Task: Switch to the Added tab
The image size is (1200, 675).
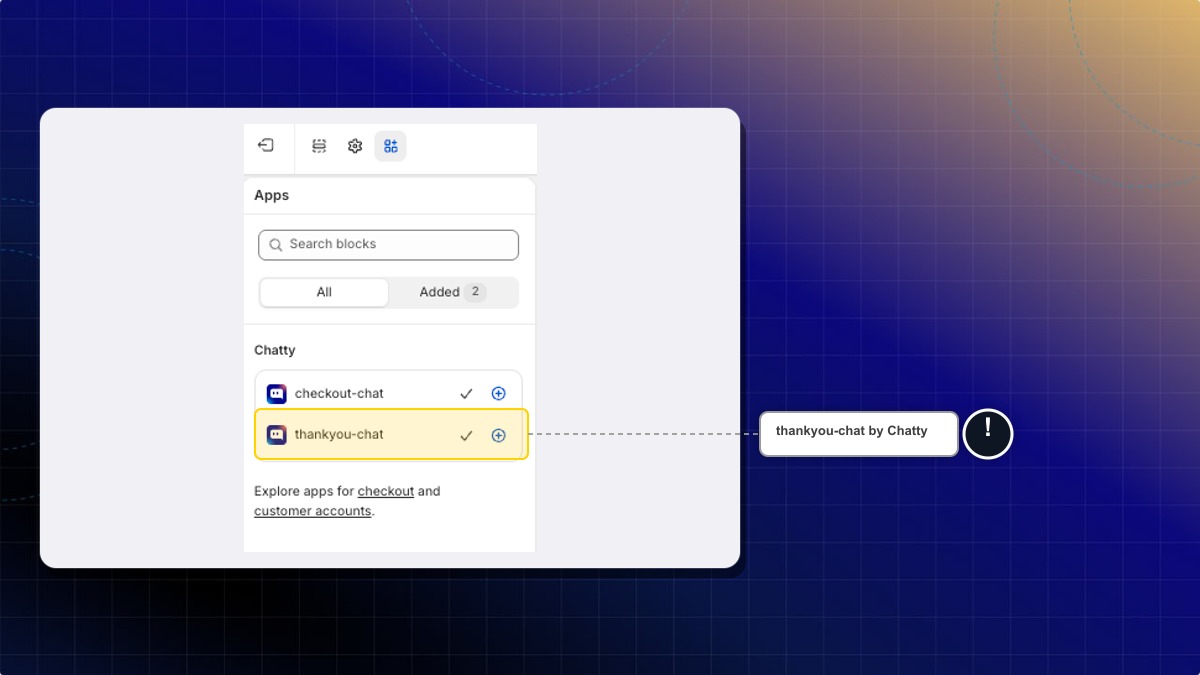Action: click(x=453, y=292)
